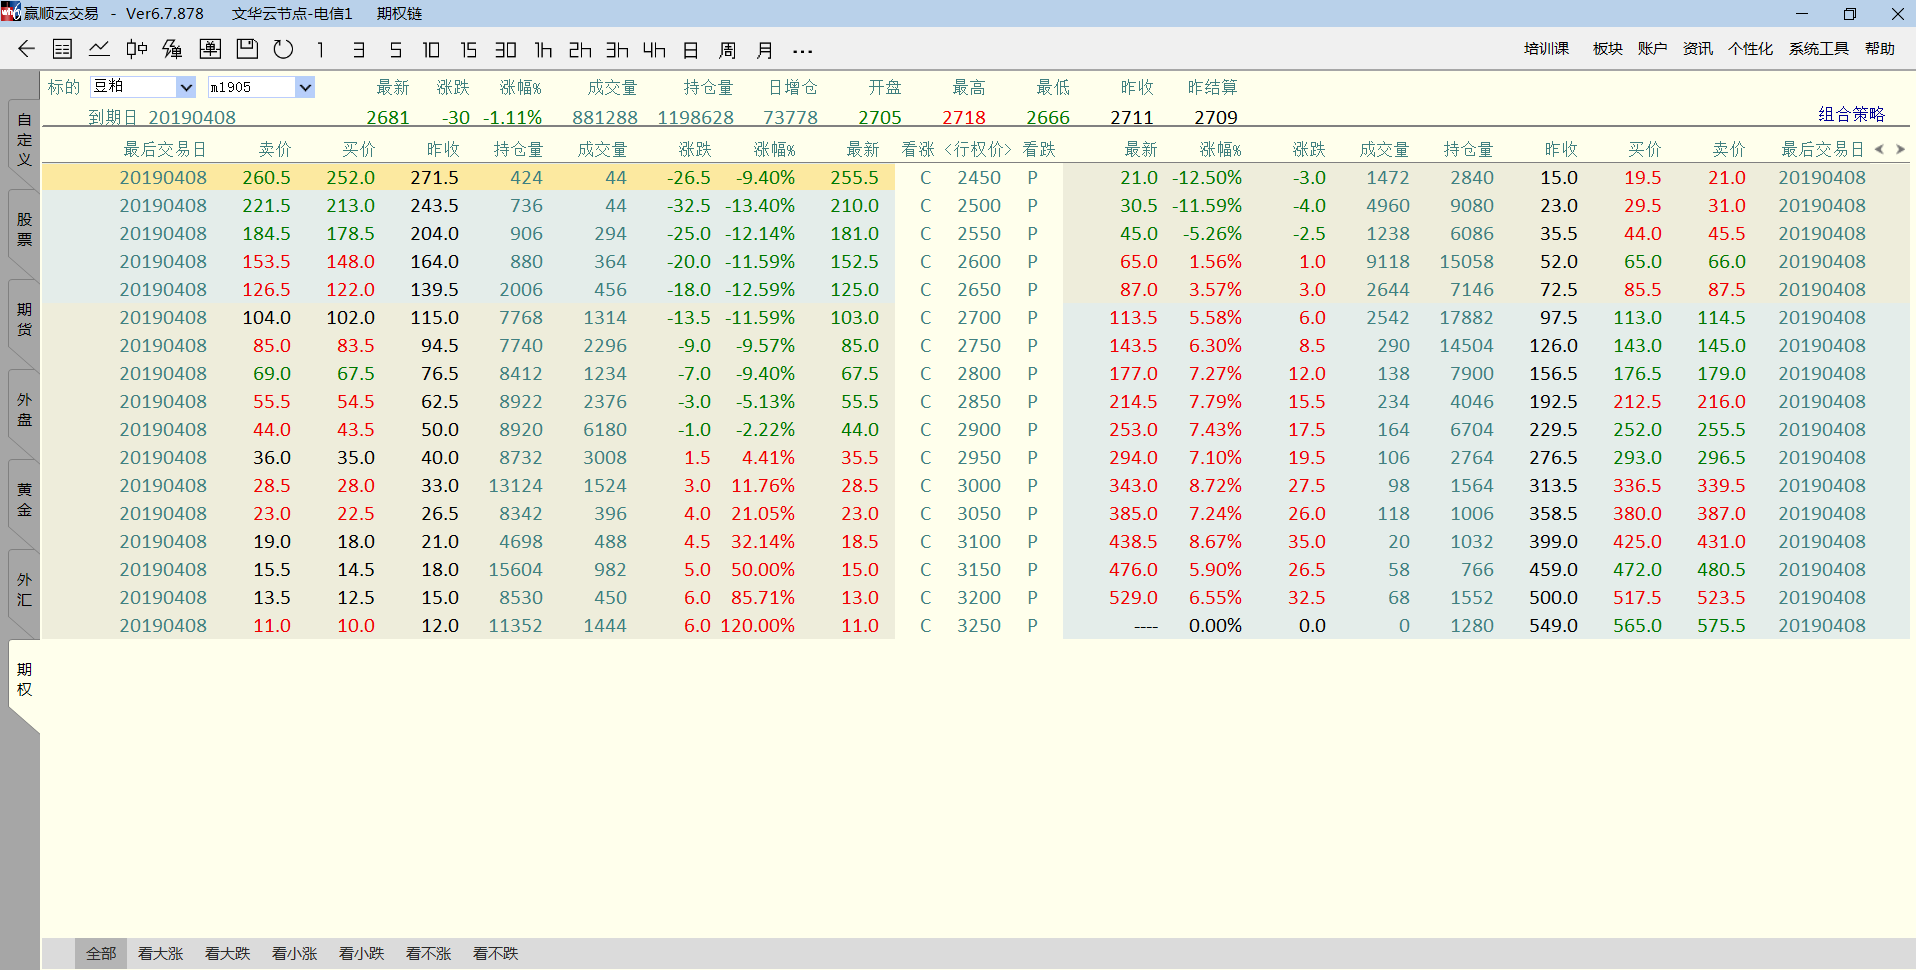Open the 组合策略 link

(x=1851, y=114)
